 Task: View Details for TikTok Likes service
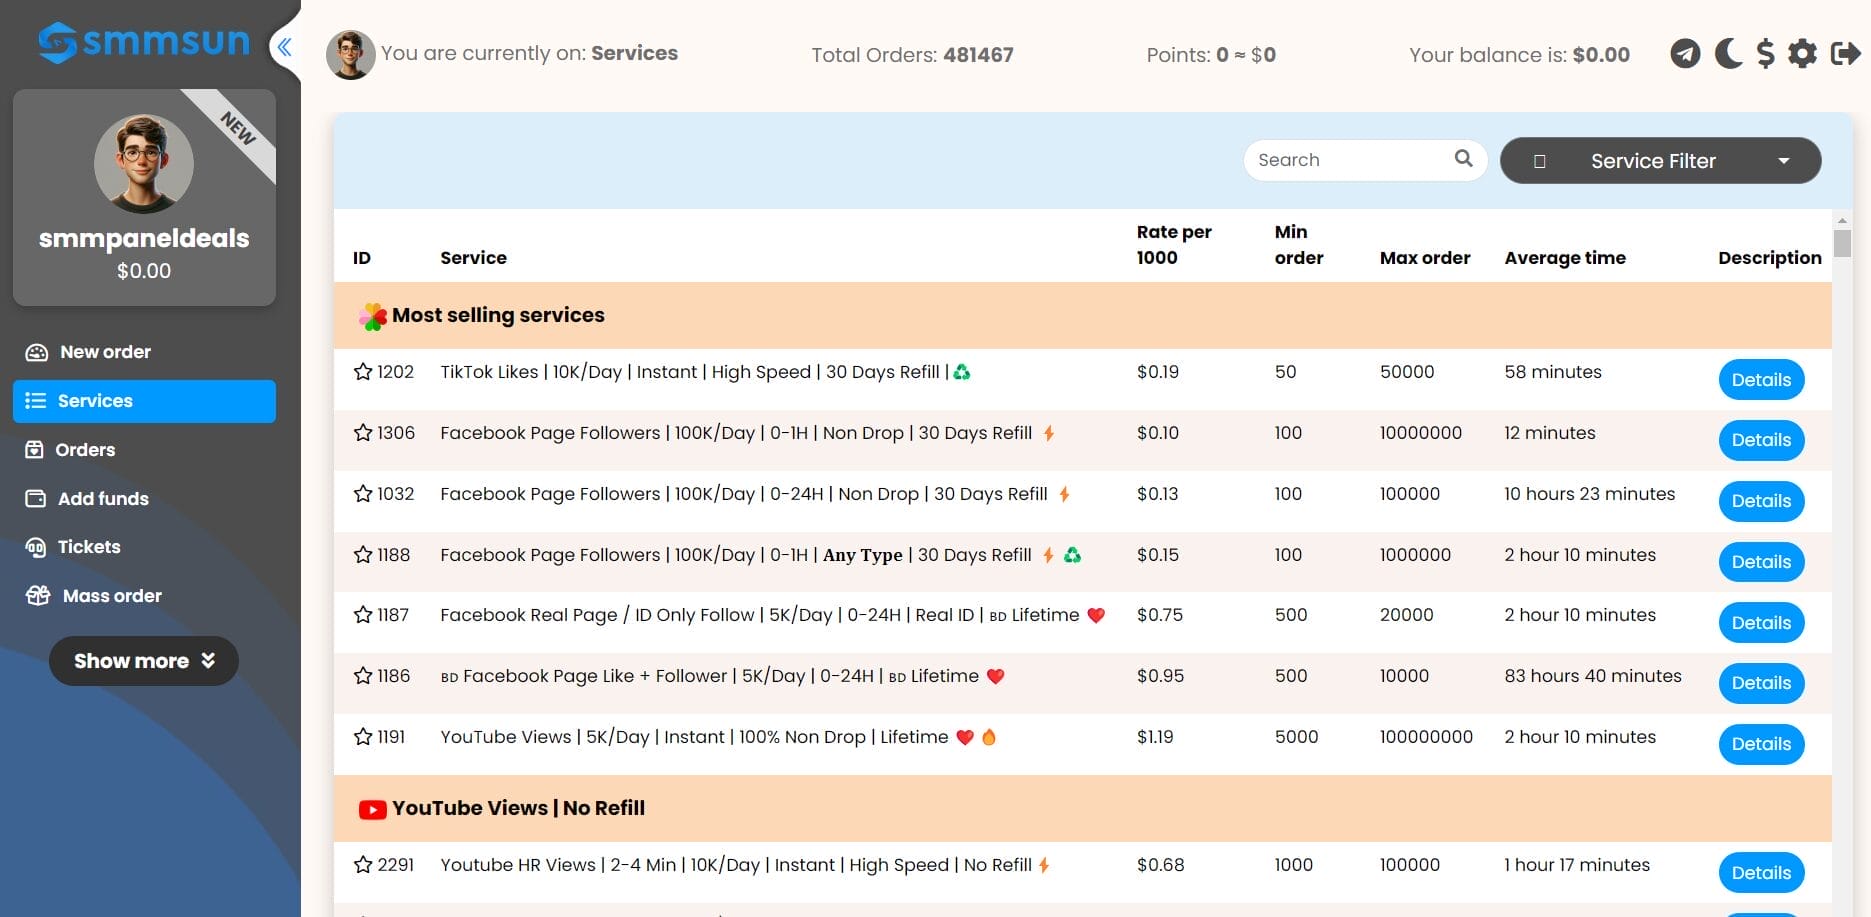point(1760,380)
